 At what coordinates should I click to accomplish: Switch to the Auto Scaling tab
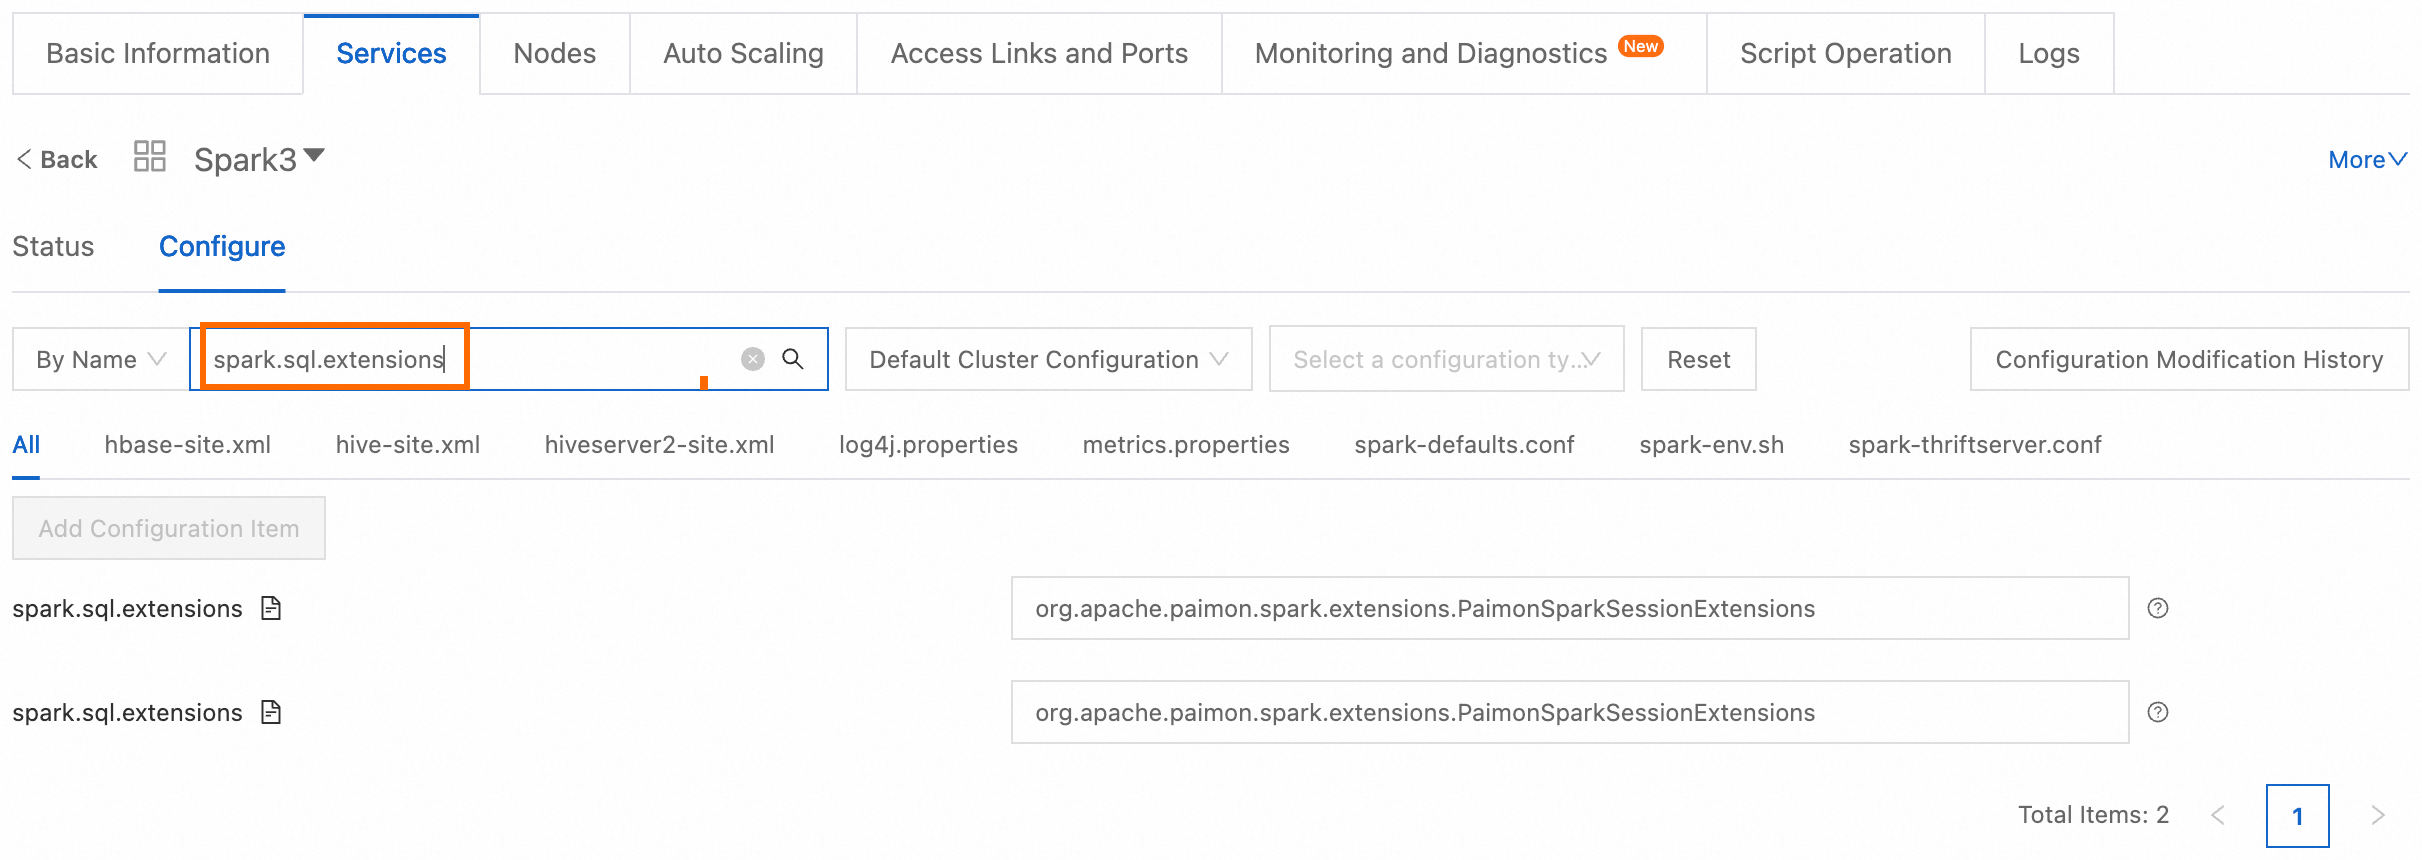point(743,54)
